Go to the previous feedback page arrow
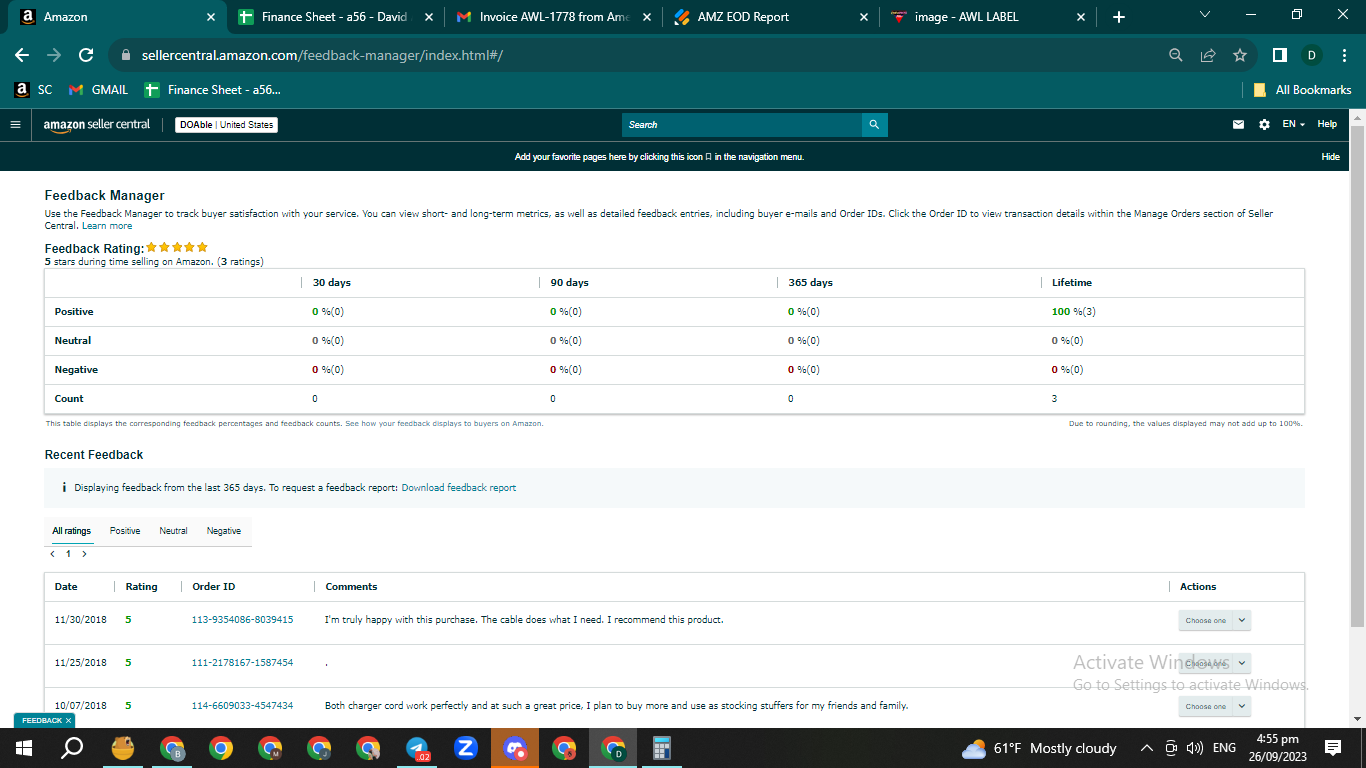1366x768 pixels. coord(52,553)
